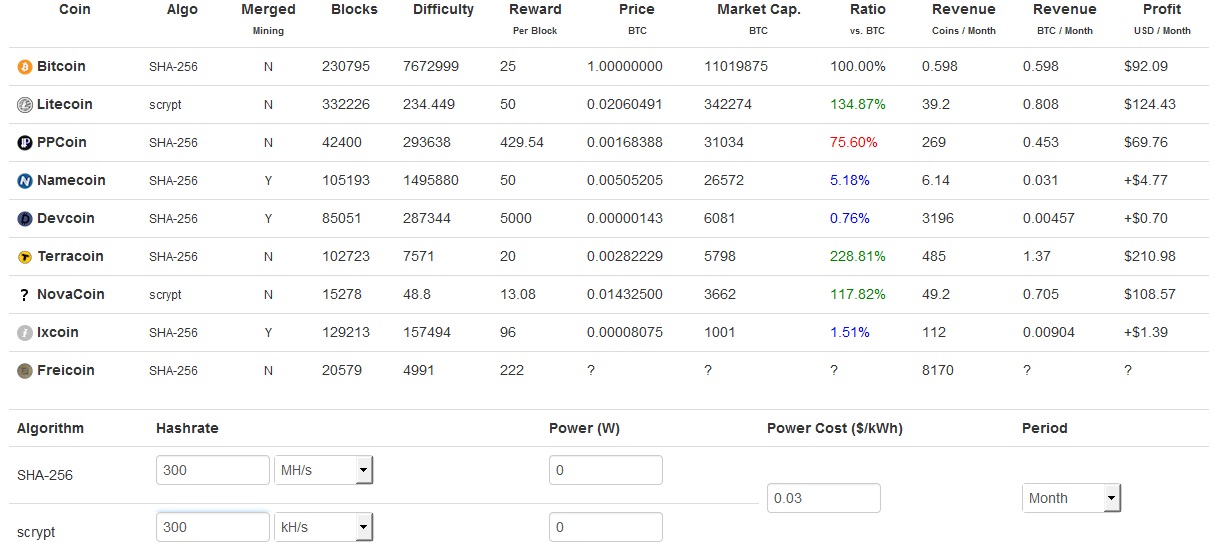The image size is (1219, 558).
Task: Click the Terracoin coin icon
Action: point(25,257)
